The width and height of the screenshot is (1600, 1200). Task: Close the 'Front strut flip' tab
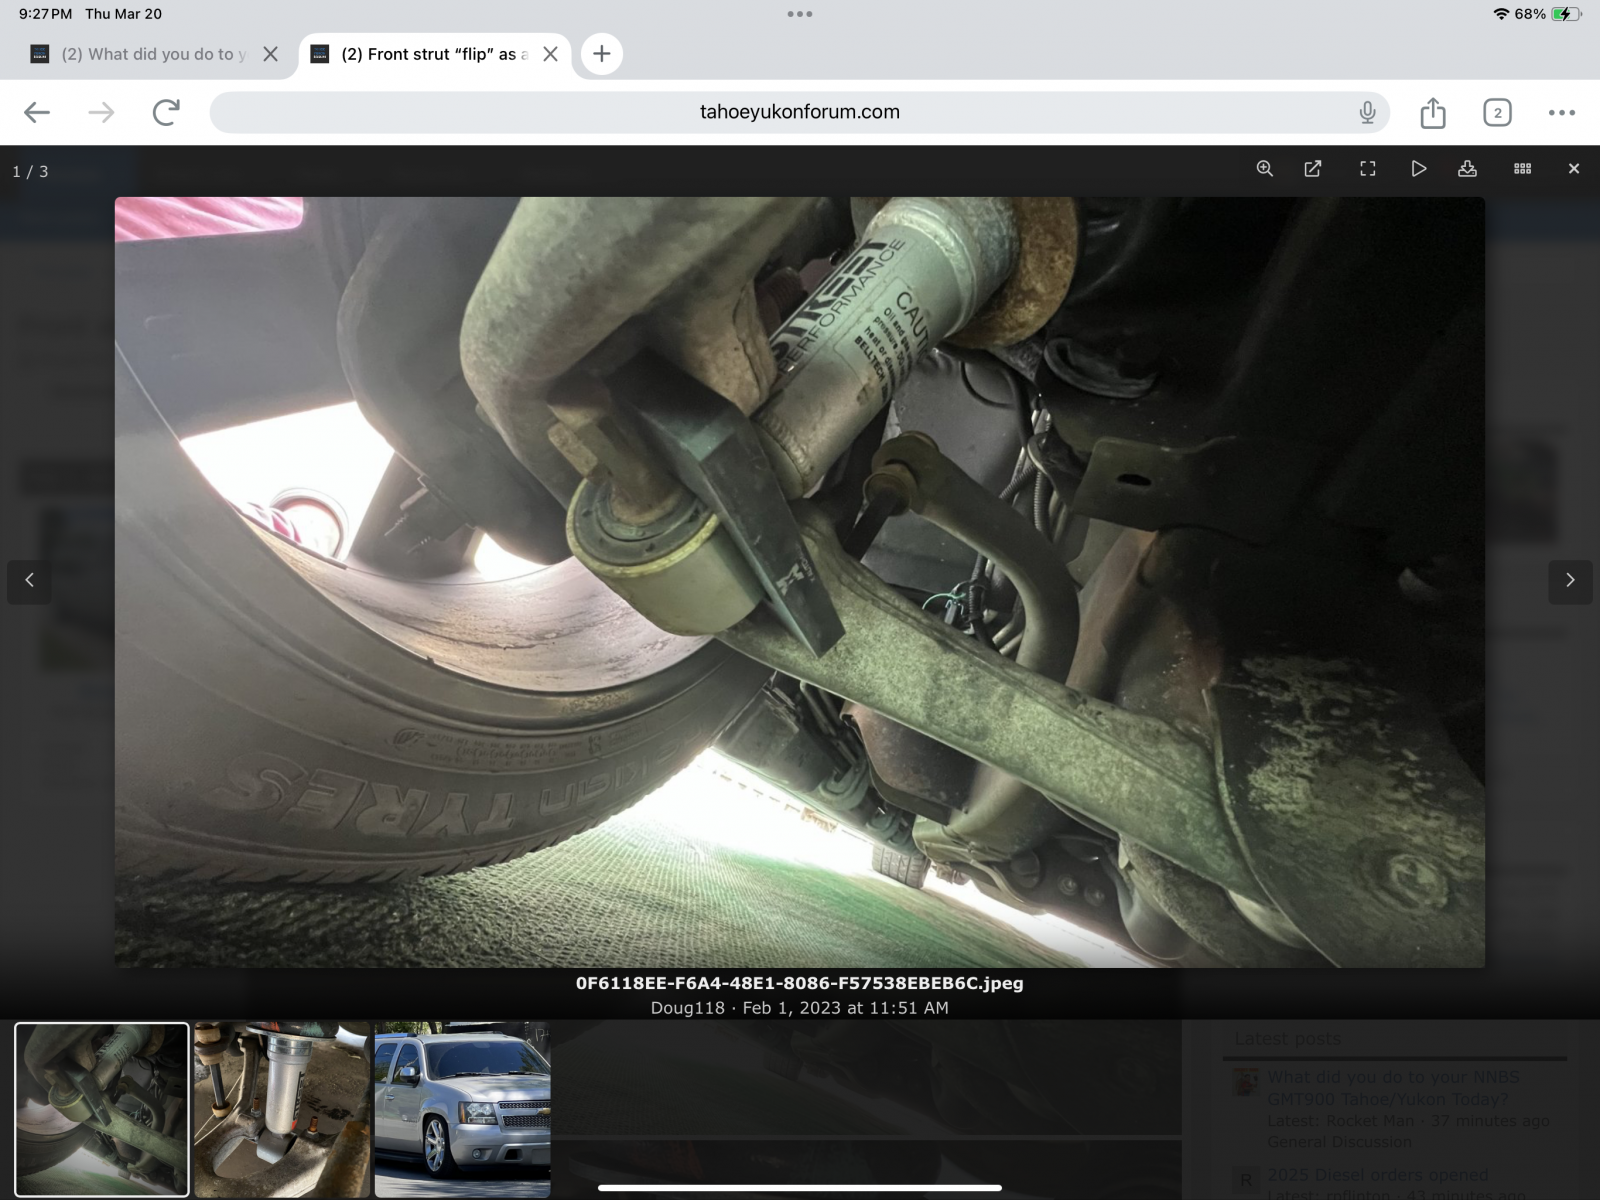[x=550, y=54]
